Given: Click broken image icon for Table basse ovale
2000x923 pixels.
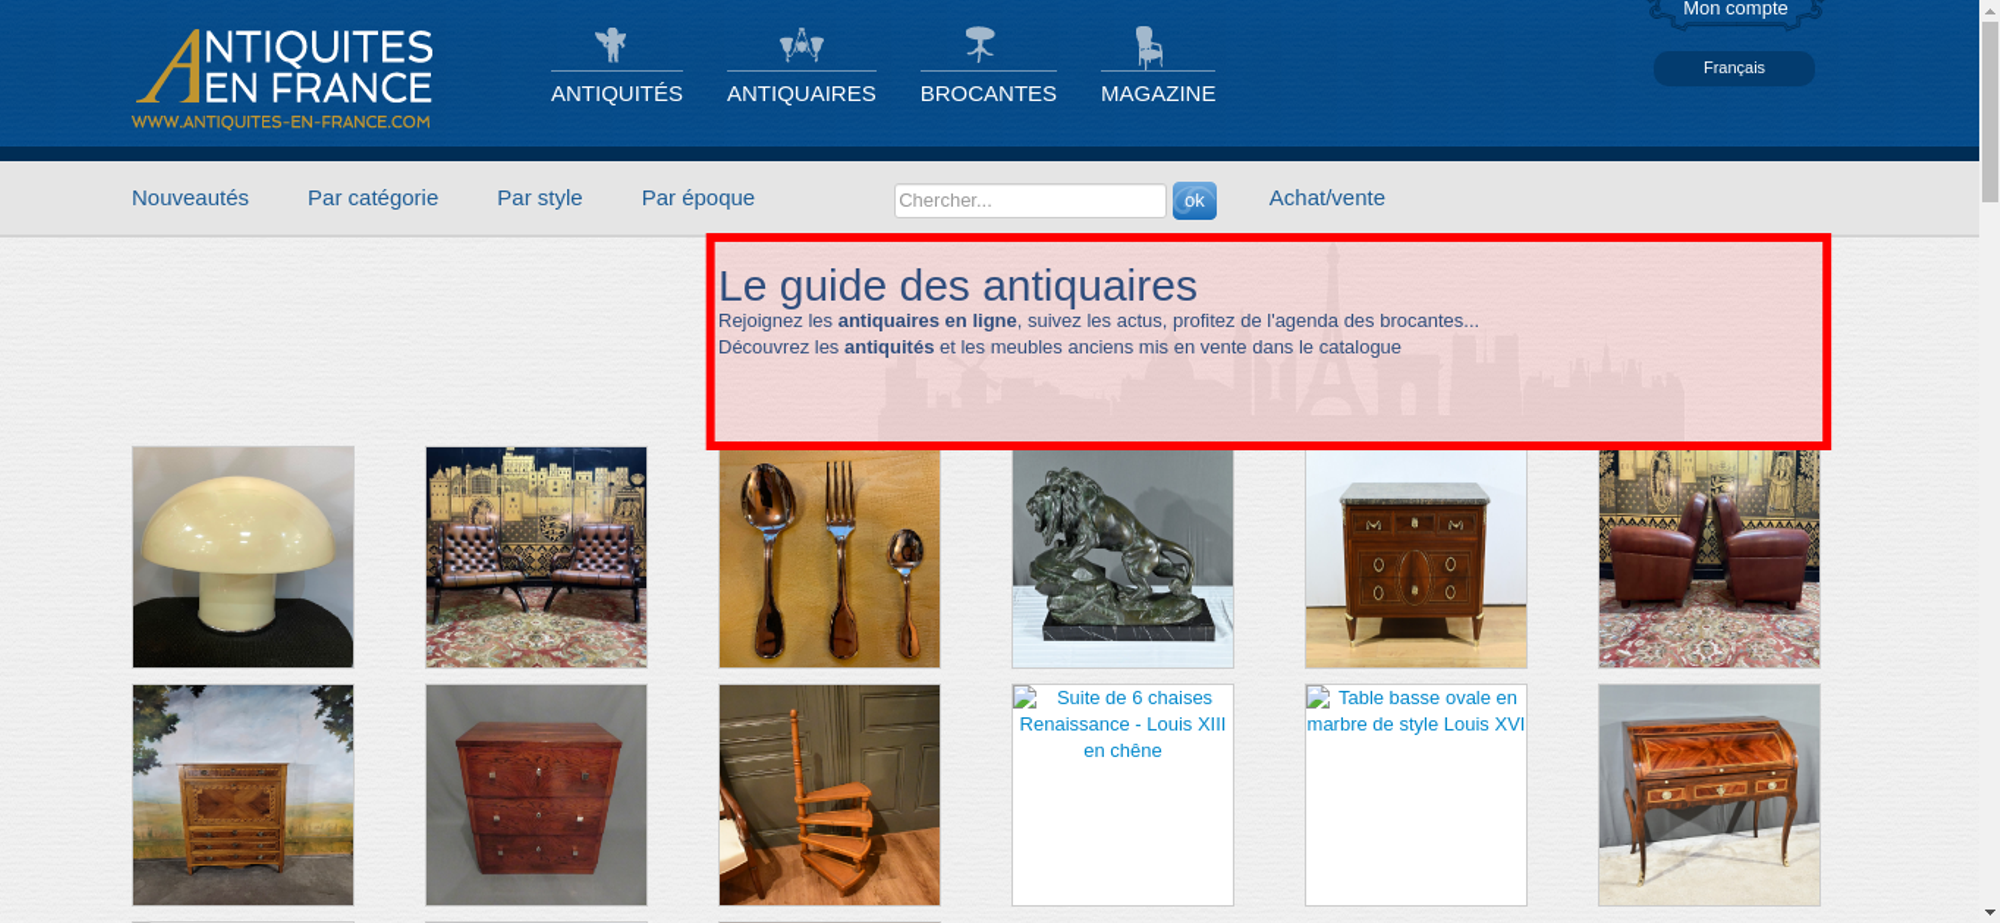Looking at the screenshot, I should tap(1318, 698).
